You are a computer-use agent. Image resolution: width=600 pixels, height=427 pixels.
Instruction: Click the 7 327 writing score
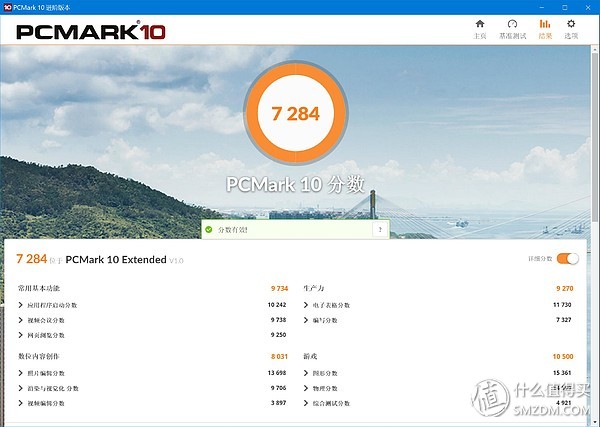564,319
